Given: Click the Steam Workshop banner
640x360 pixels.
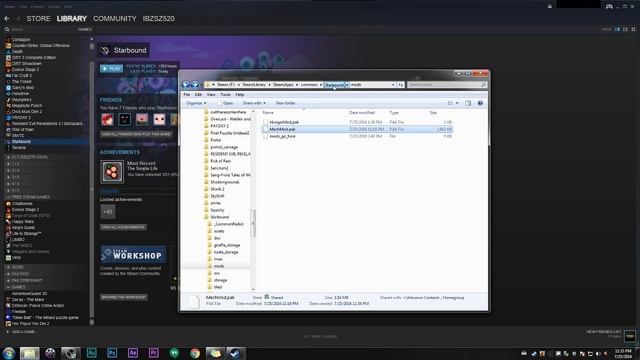Looking at the screenshot, I should (x=133, y=255).
